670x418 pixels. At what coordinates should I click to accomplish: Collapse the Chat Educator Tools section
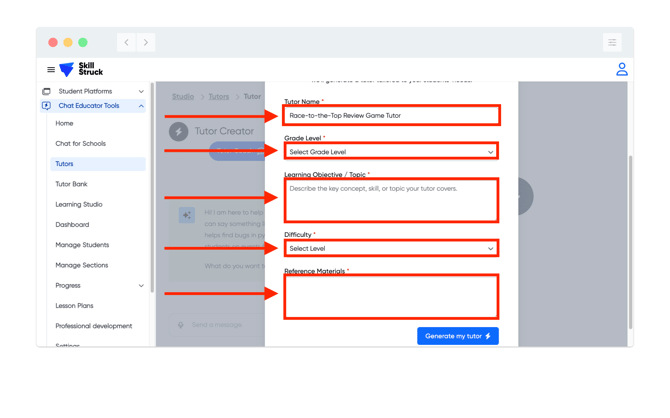141,106
